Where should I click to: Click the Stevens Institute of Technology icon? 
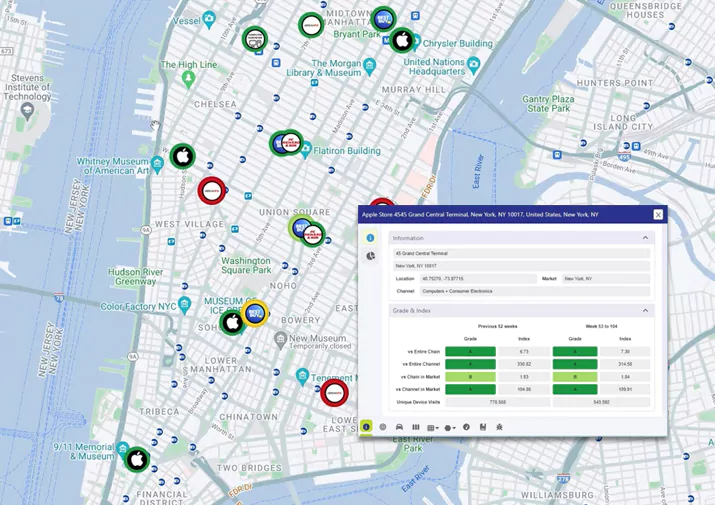point(27,111)
